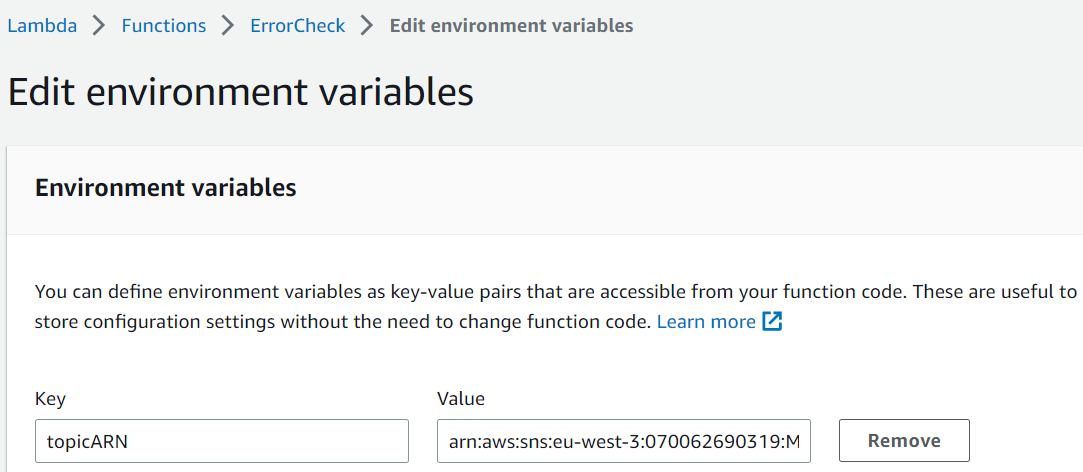Screen dimensions: 1083x472
Task: Click the chevron separator after ErrorCheck
Action: (367, 26)
